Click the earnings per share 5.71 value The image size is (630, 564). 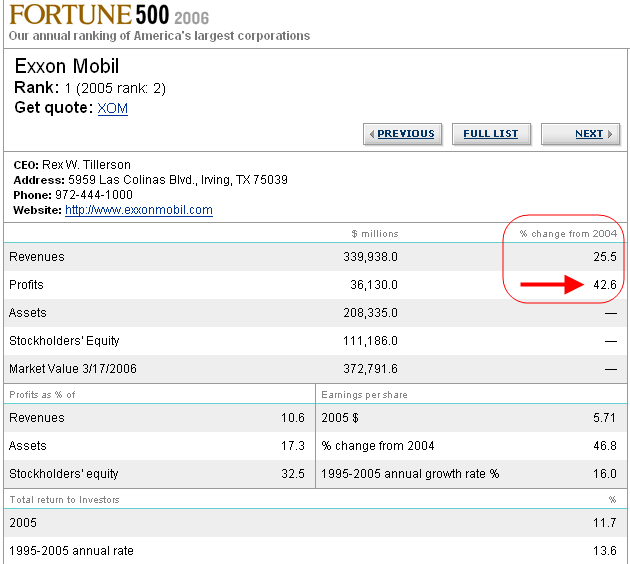[x=605, y=418]
